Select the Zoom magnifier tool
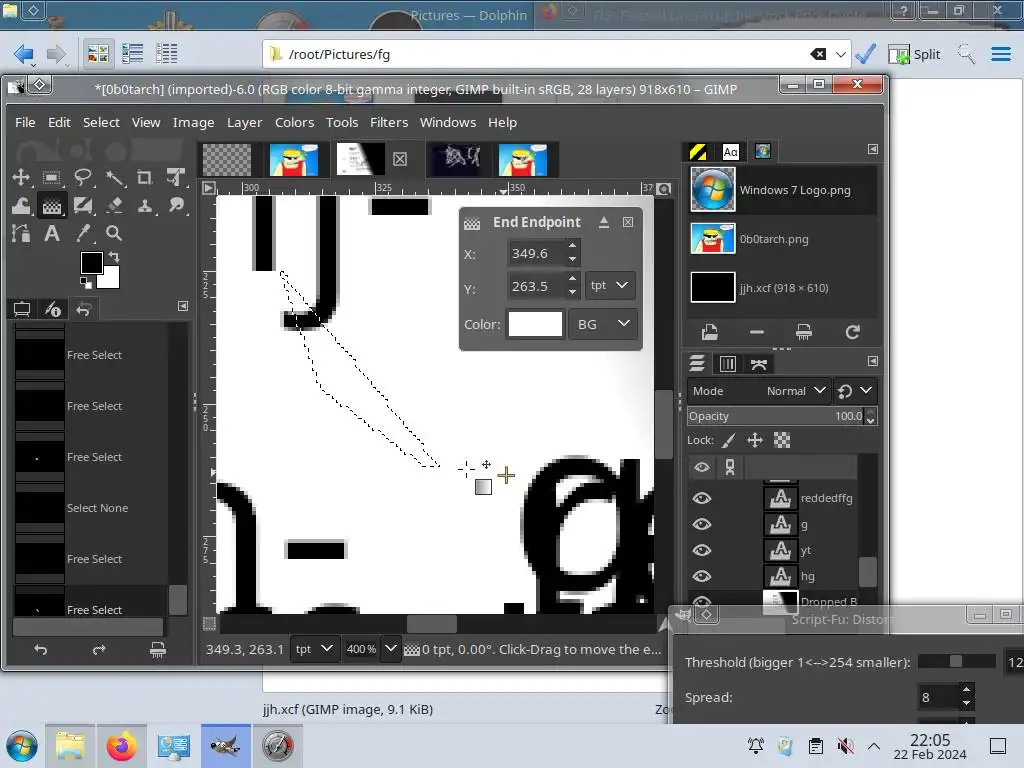The image size is (1024, 768). click(114, 233)
